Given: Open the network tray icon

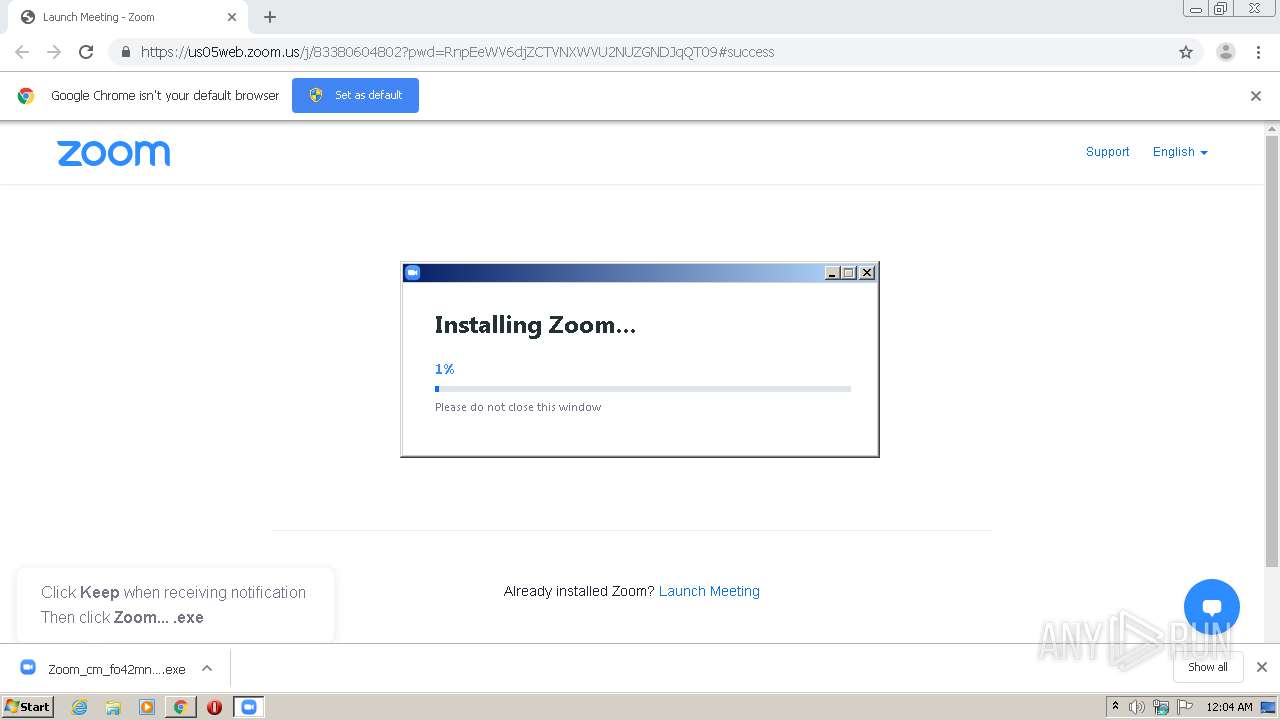Looking at the screenshot, I should (x=1160, y=707).
